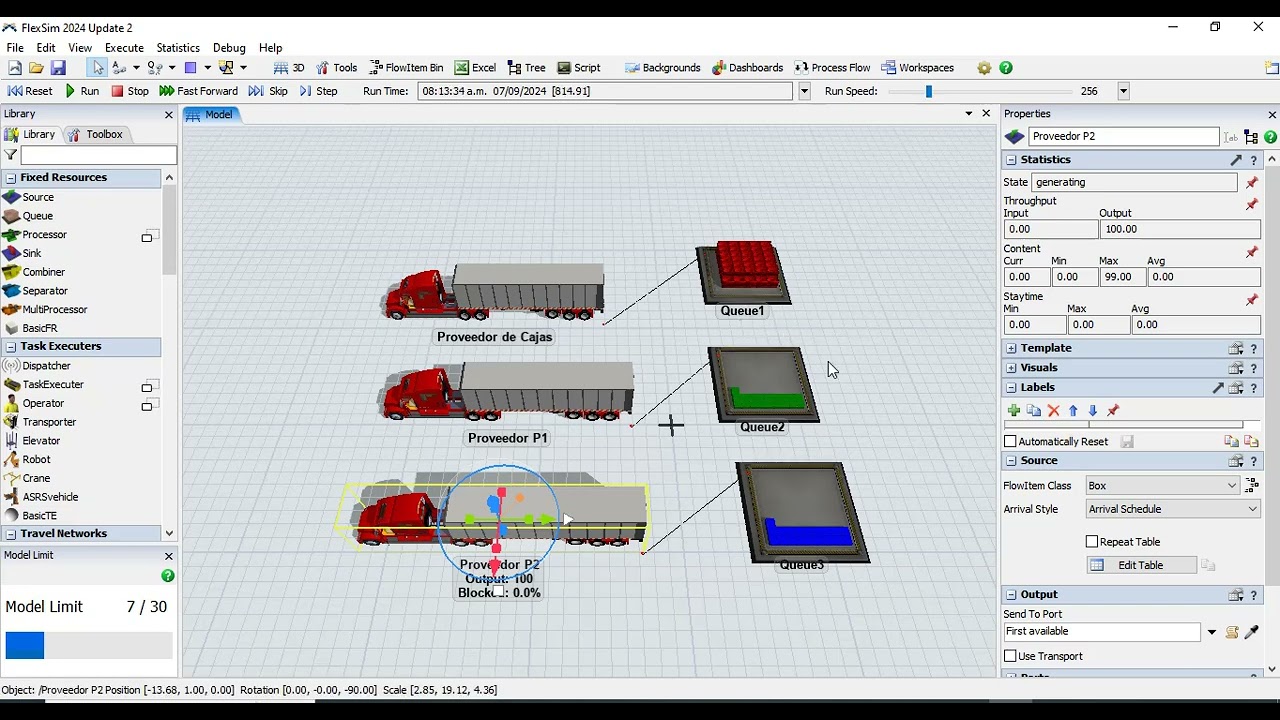Open a model using the folder icon
This screenshot has height=720, width=1280.
pyautogui.click(x=36, y=68)
